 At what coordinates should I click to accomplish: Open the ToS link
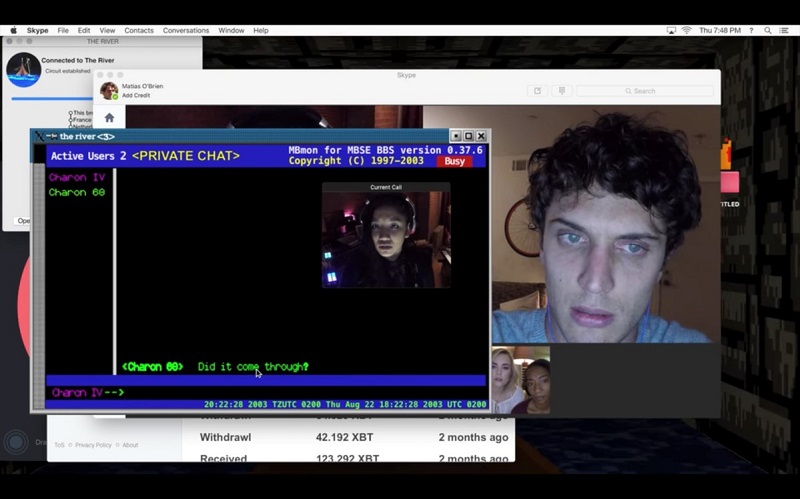[60, 445]
